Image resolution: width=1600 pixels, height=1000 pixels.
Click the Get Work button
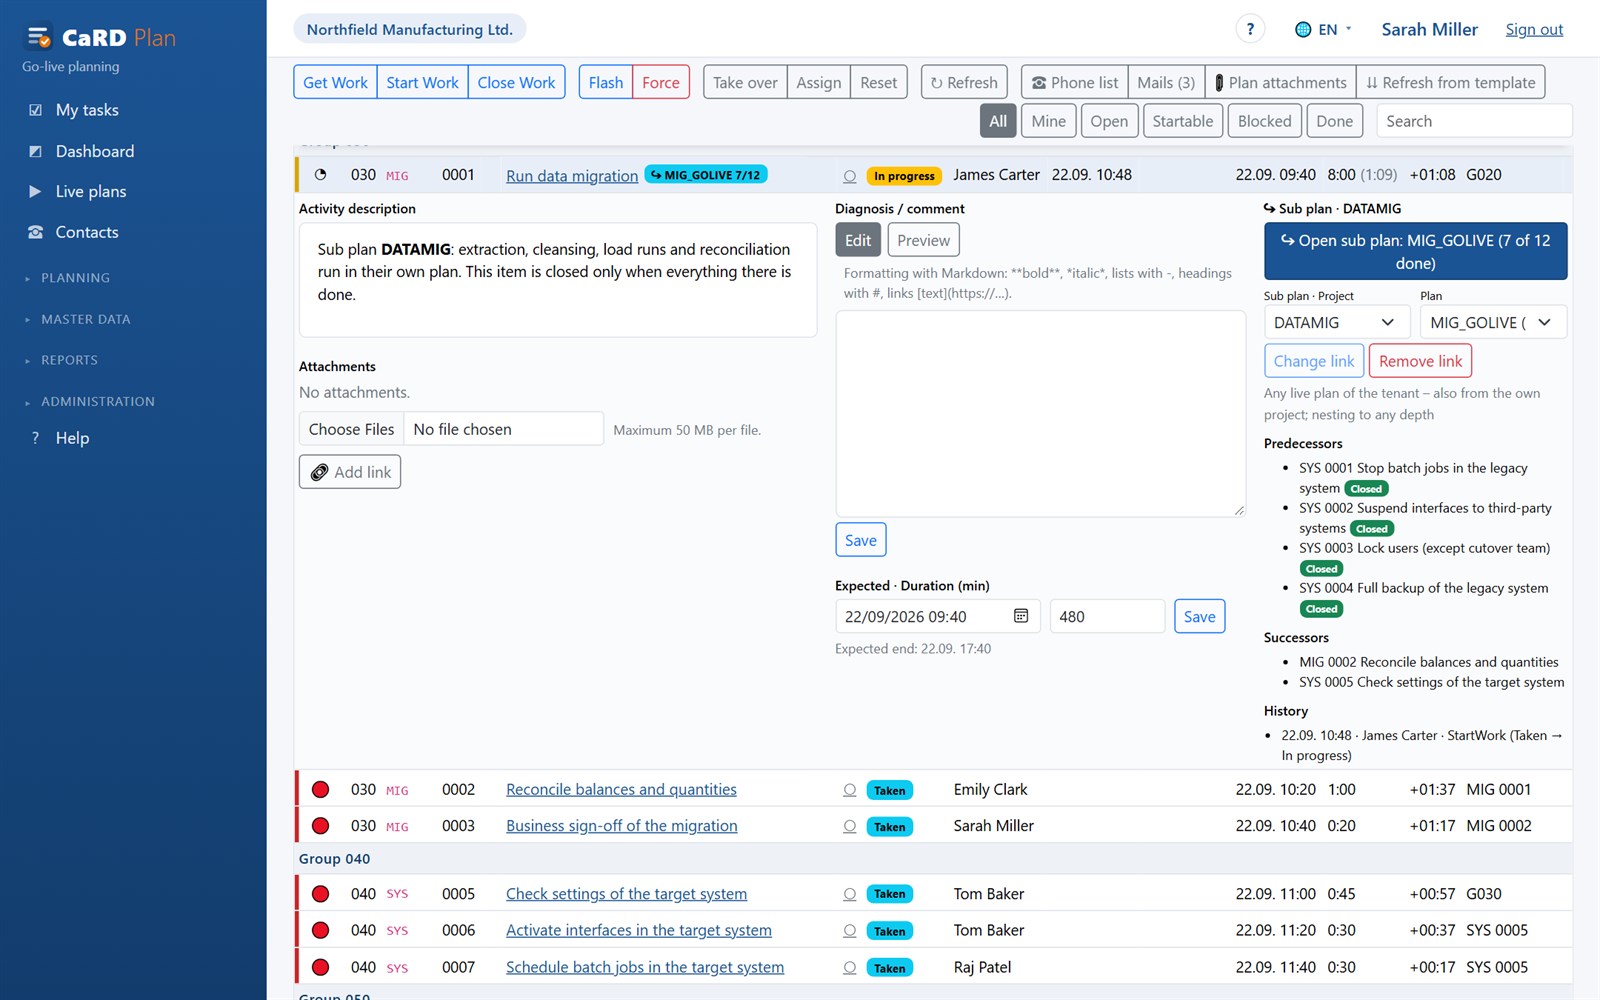[x=335, y=83]
